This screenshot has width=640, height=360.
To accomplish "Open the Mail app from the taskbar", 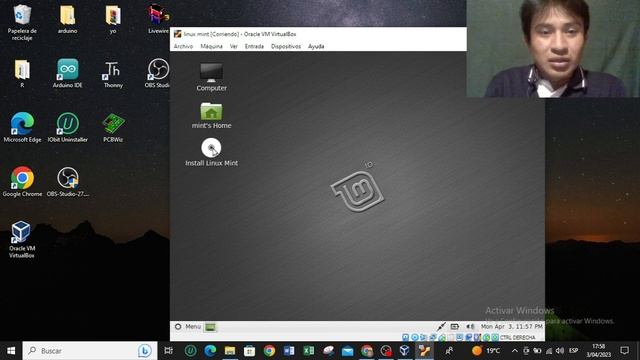I will point(347,351).
